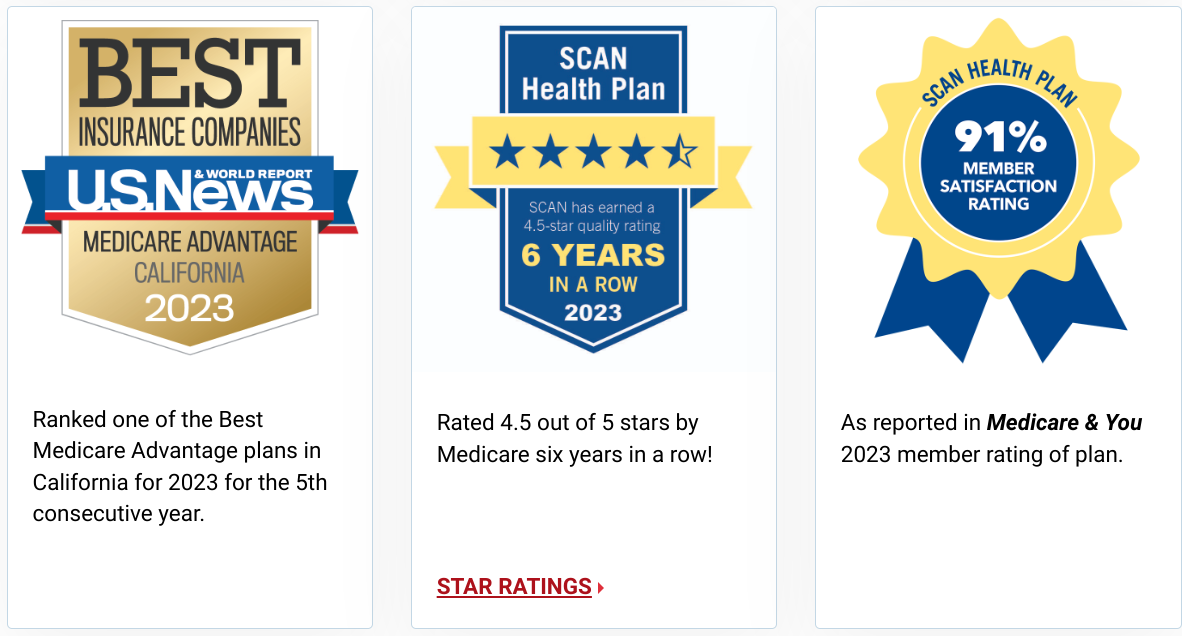Click the 91% member satisfaction blue circle

[998, 164]
